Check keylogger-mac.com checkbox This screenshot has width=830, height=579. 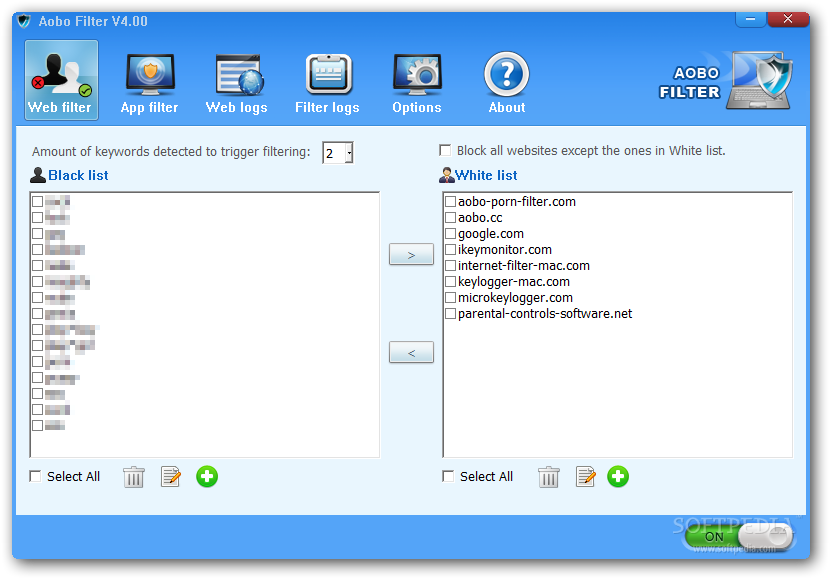point(450,282)
